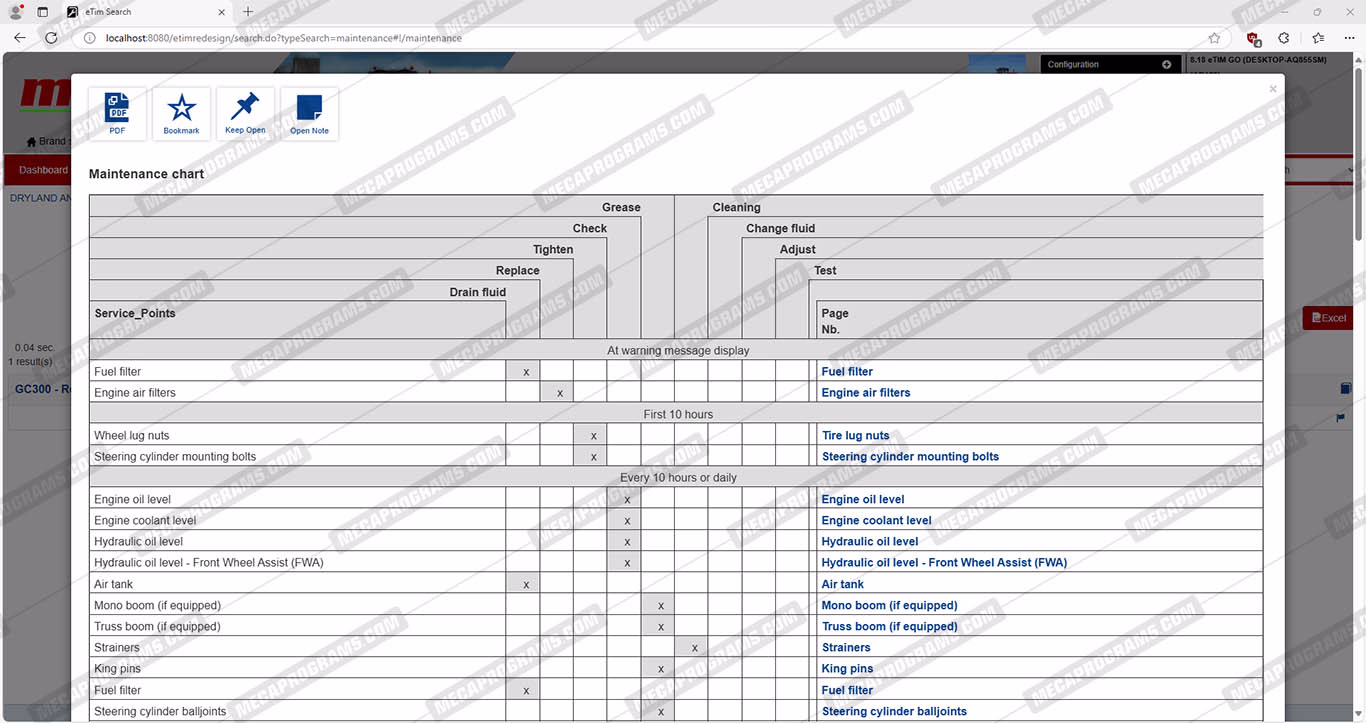Click the 'Wheel lug nuts' service point cell
The height and width of the screenshot is (723, 1366).
[x=298, y=436]
